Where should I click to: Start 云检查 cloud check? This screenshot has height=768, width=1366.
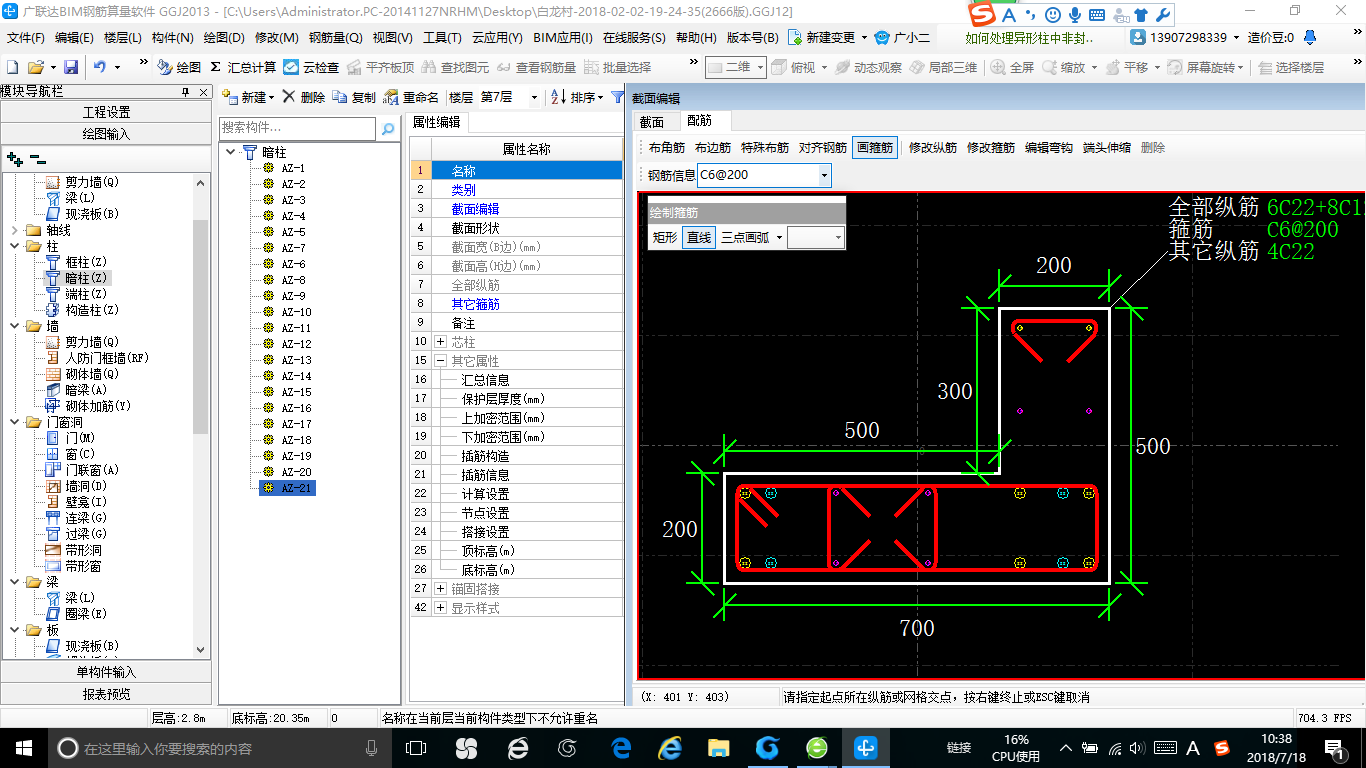311,67
